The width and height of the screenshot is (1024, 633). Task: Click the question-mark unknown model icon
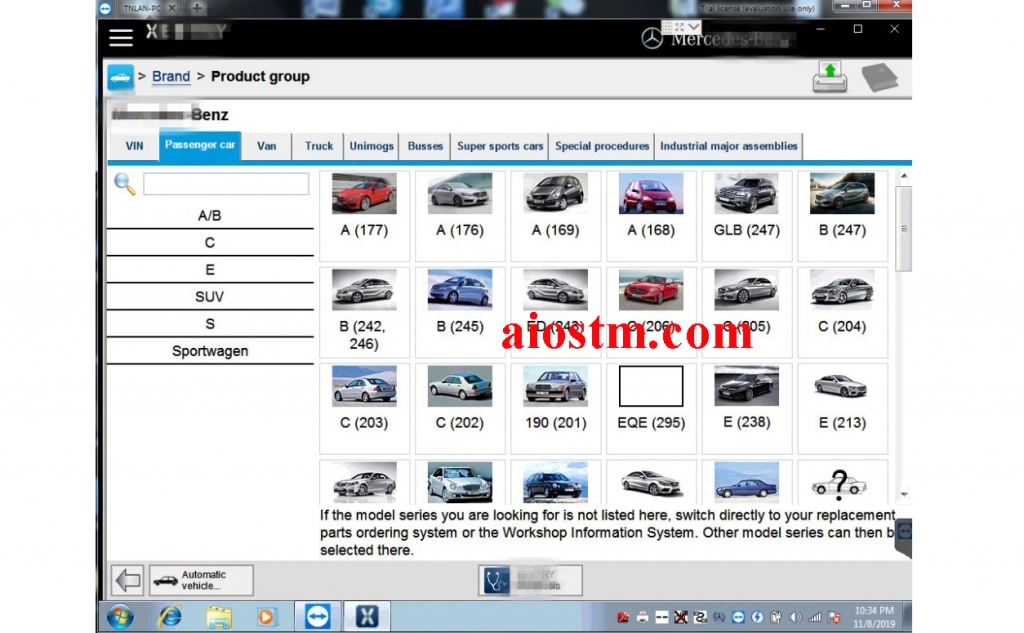[841, 483]
